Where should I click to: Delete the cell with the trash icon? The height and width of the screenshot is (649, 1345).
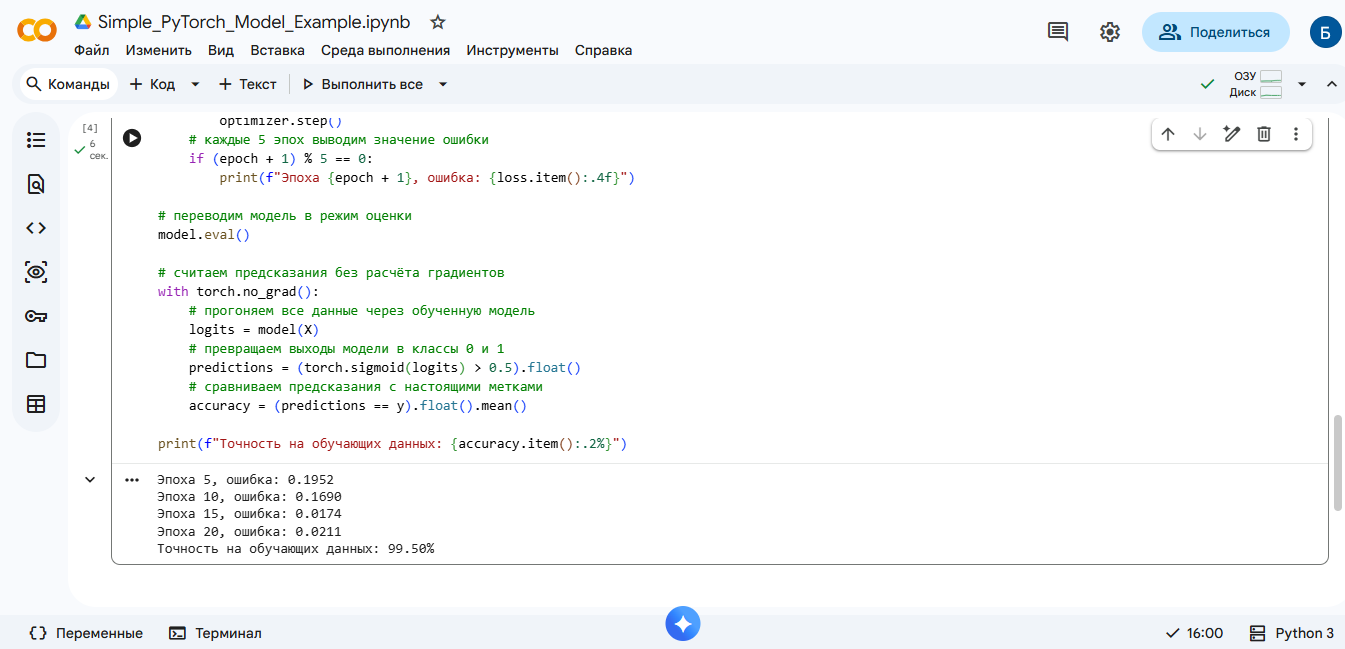pos(1264,134)
